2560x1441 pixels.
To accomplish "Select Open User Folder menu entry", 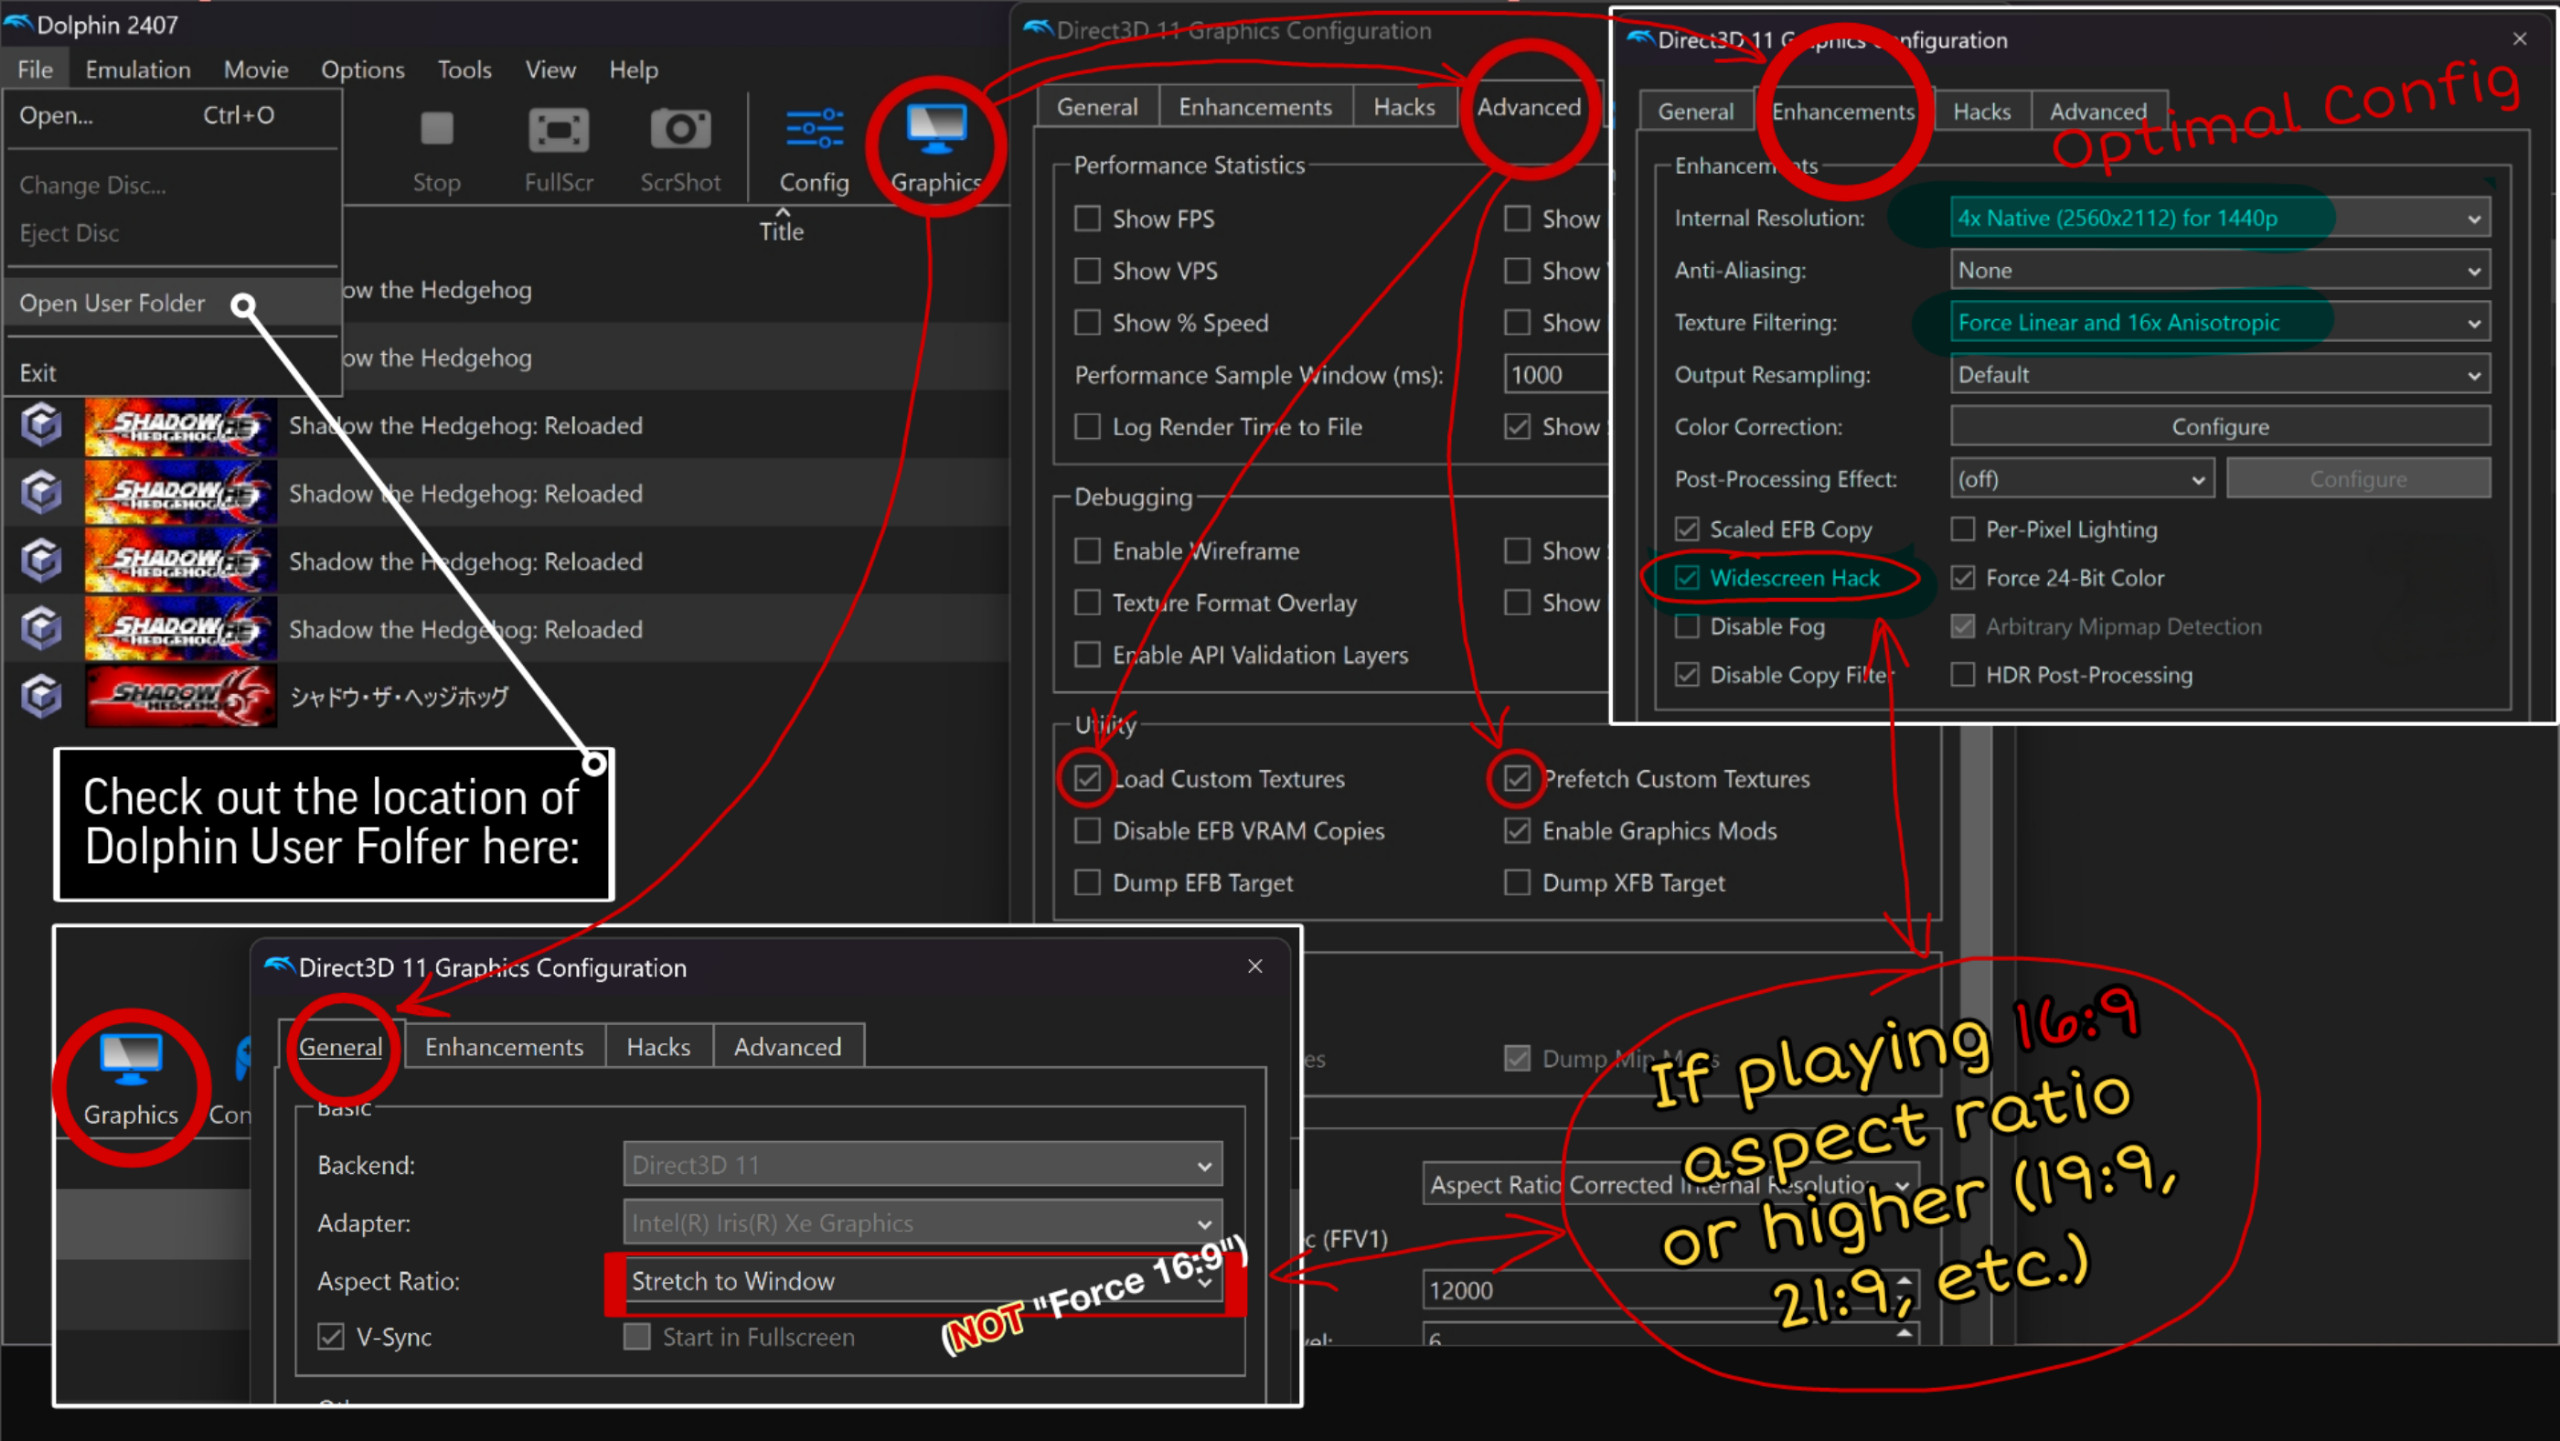I will tap(112, 303).
